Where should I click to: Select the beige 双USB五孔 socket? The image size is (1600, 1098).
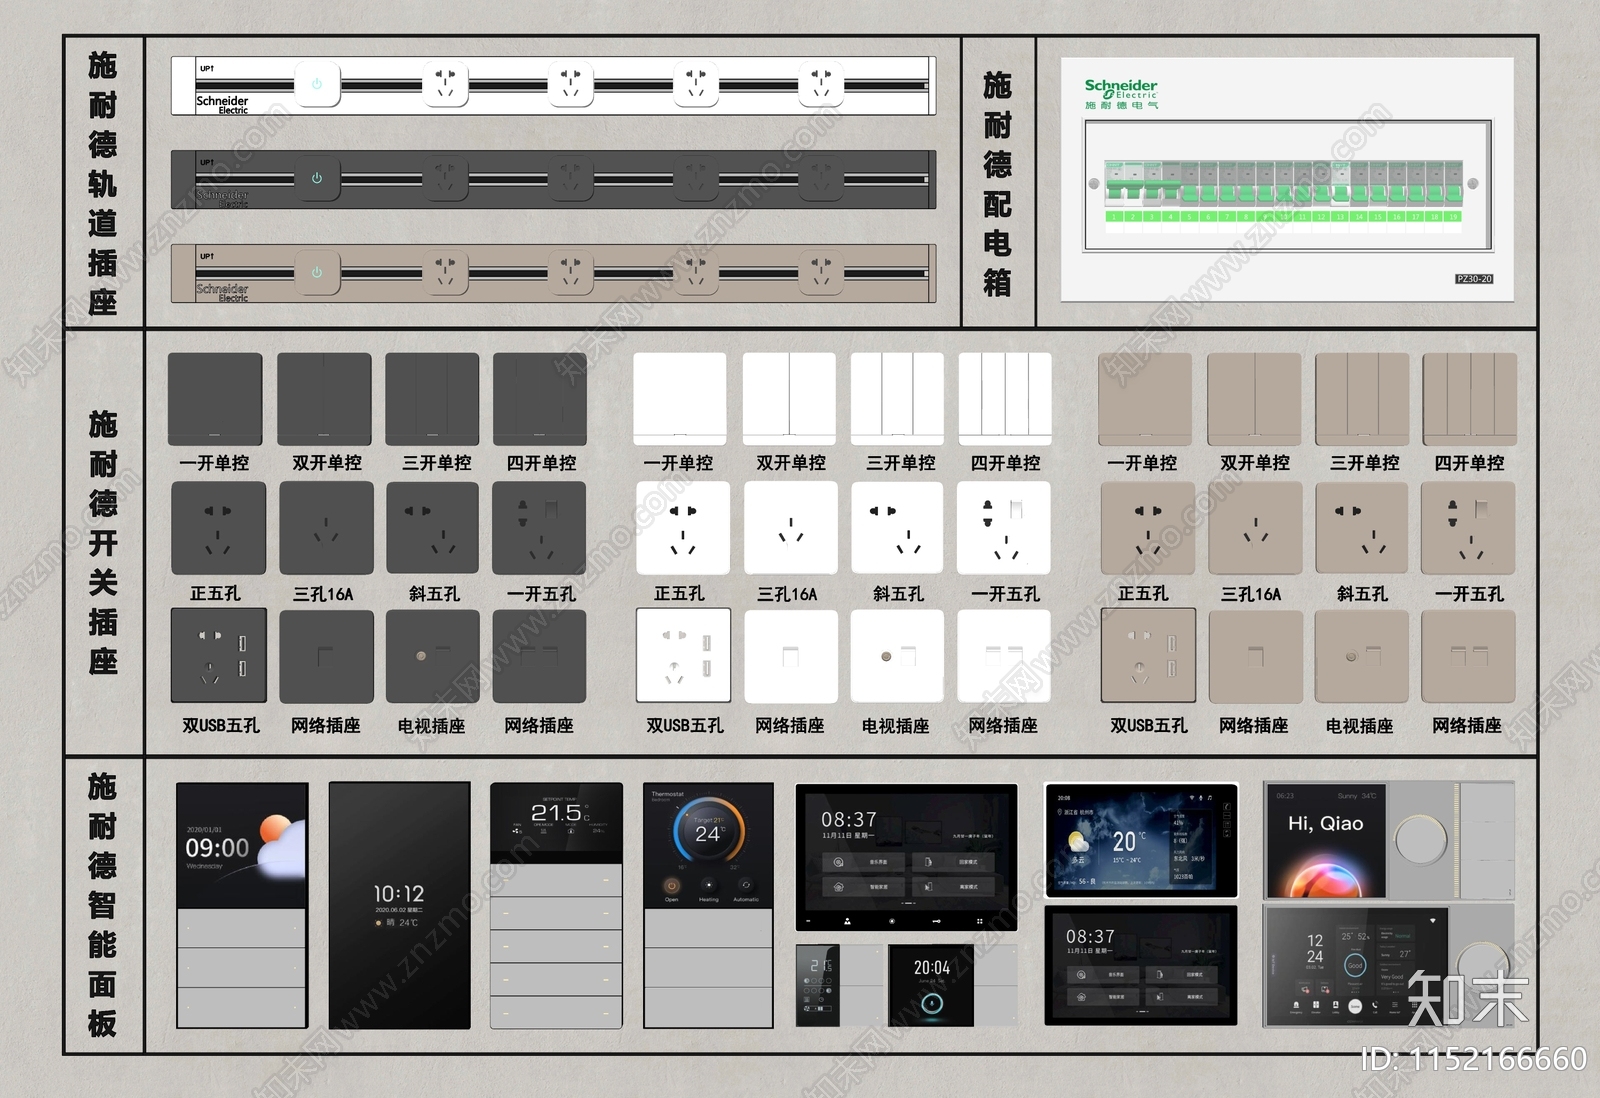(1148, 655)
